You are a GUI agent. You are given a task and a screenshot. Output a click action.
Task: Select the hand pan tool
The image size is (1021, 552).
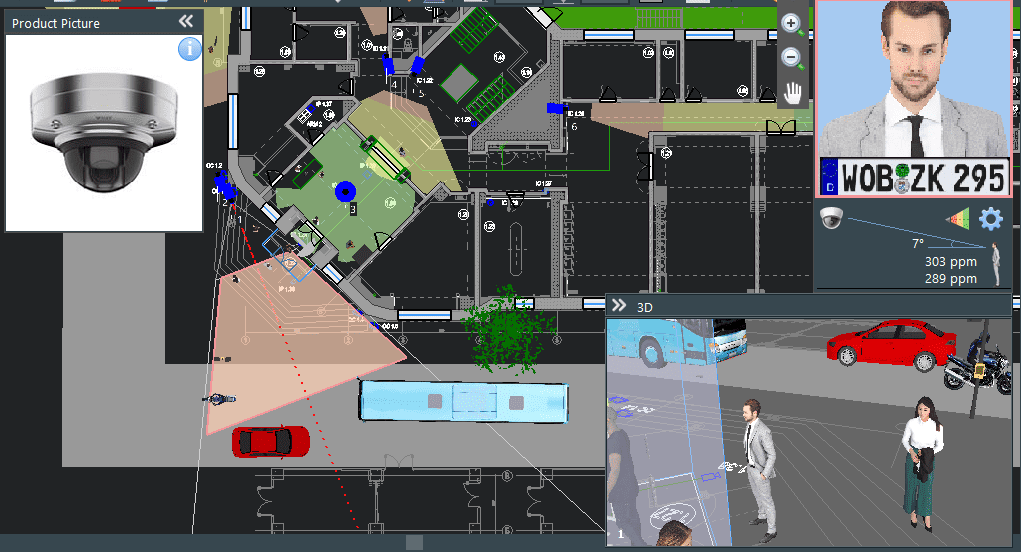tap(793, 93)
